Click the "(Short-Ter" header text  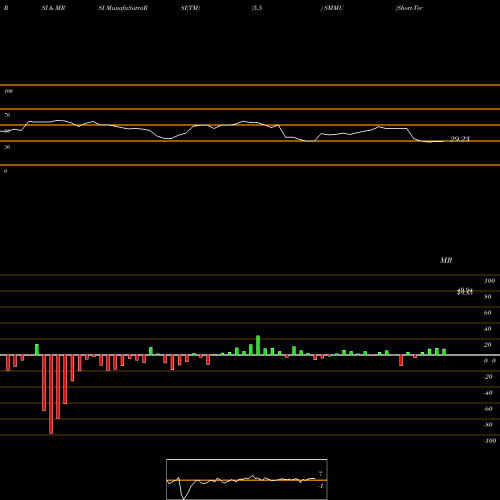coord(409,8)
